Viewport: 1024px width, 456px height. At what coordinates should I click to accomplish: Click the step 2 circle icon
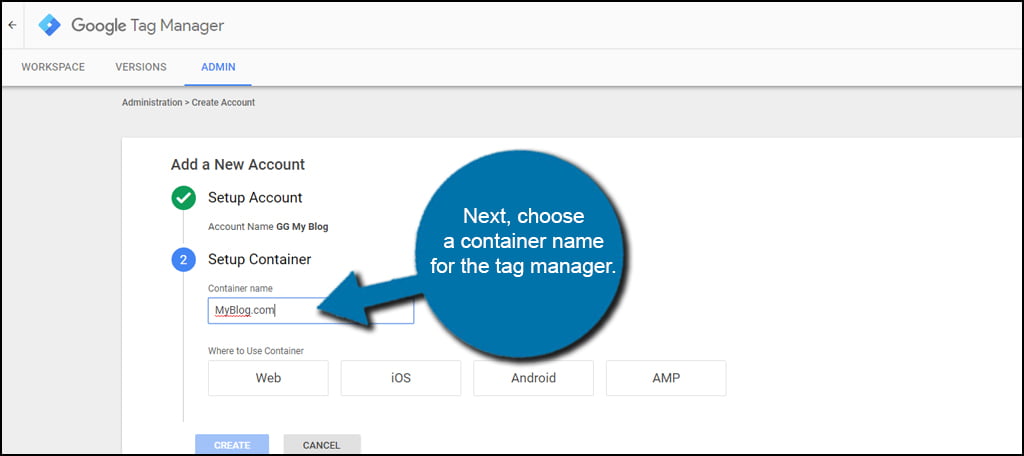[x=184, y=260]
